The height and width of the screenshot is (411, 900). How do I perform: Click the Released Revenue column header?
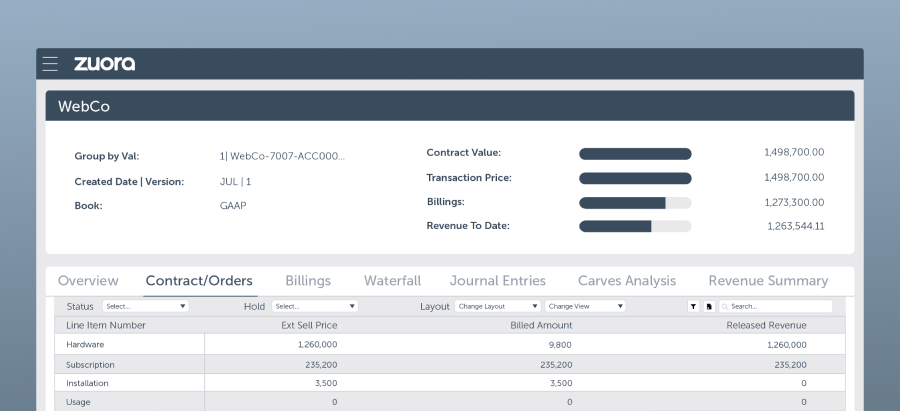(x=766, y=325)
